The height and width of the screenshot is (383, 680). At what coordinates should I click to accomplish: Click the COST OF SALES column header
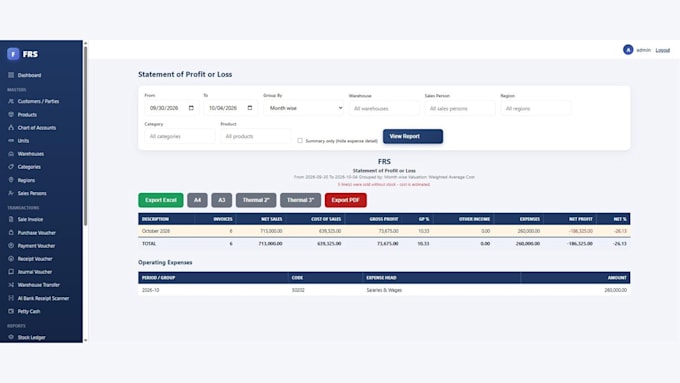pos(326,219)
